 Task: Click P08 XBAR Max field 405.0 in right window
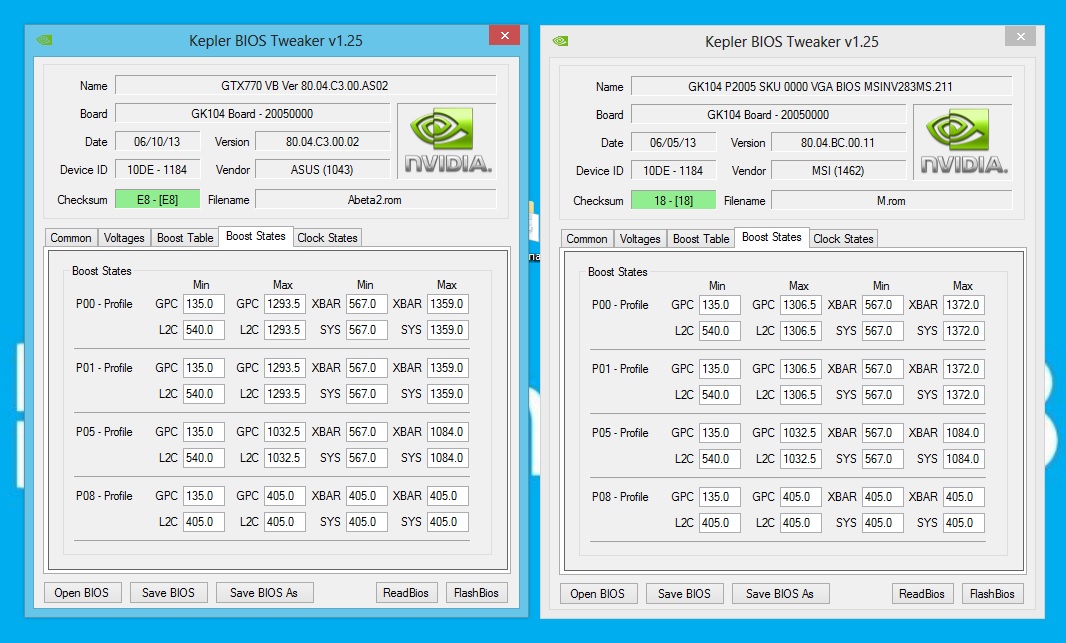coord(963,497)
